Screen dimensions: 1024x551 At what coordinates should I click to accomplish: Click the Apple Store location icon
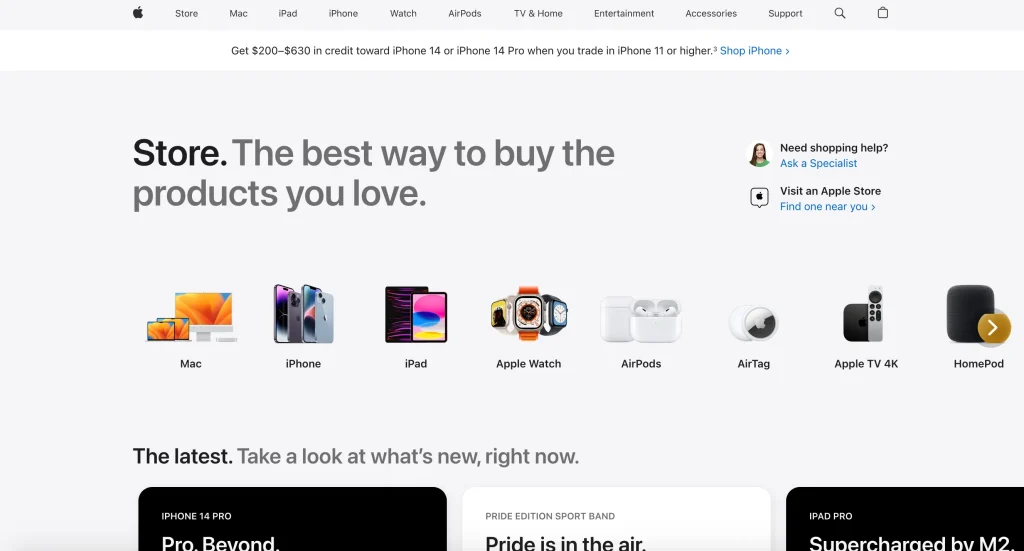click(759, 197)
